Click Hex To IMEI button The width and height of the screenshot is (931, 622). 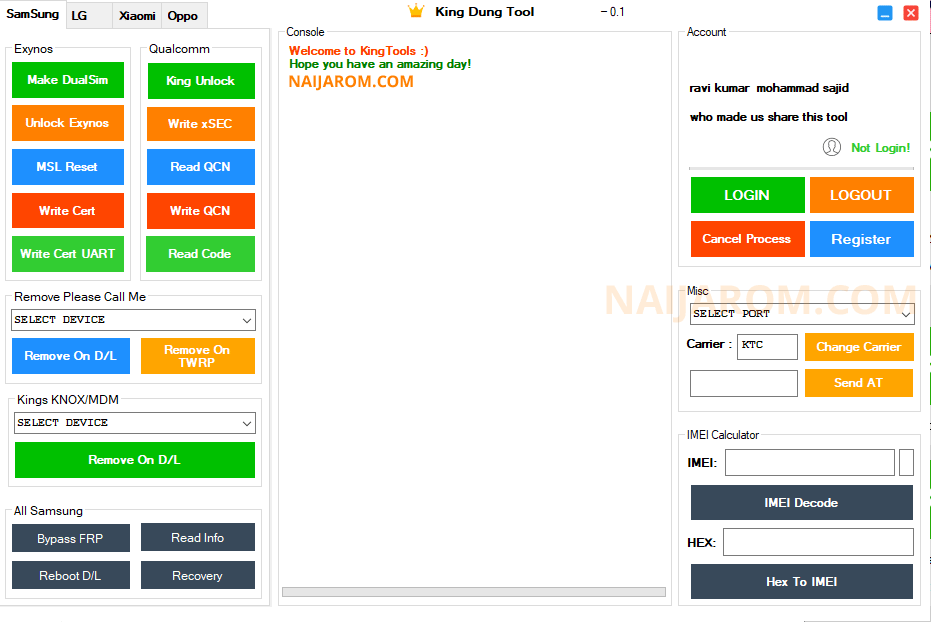802,582
